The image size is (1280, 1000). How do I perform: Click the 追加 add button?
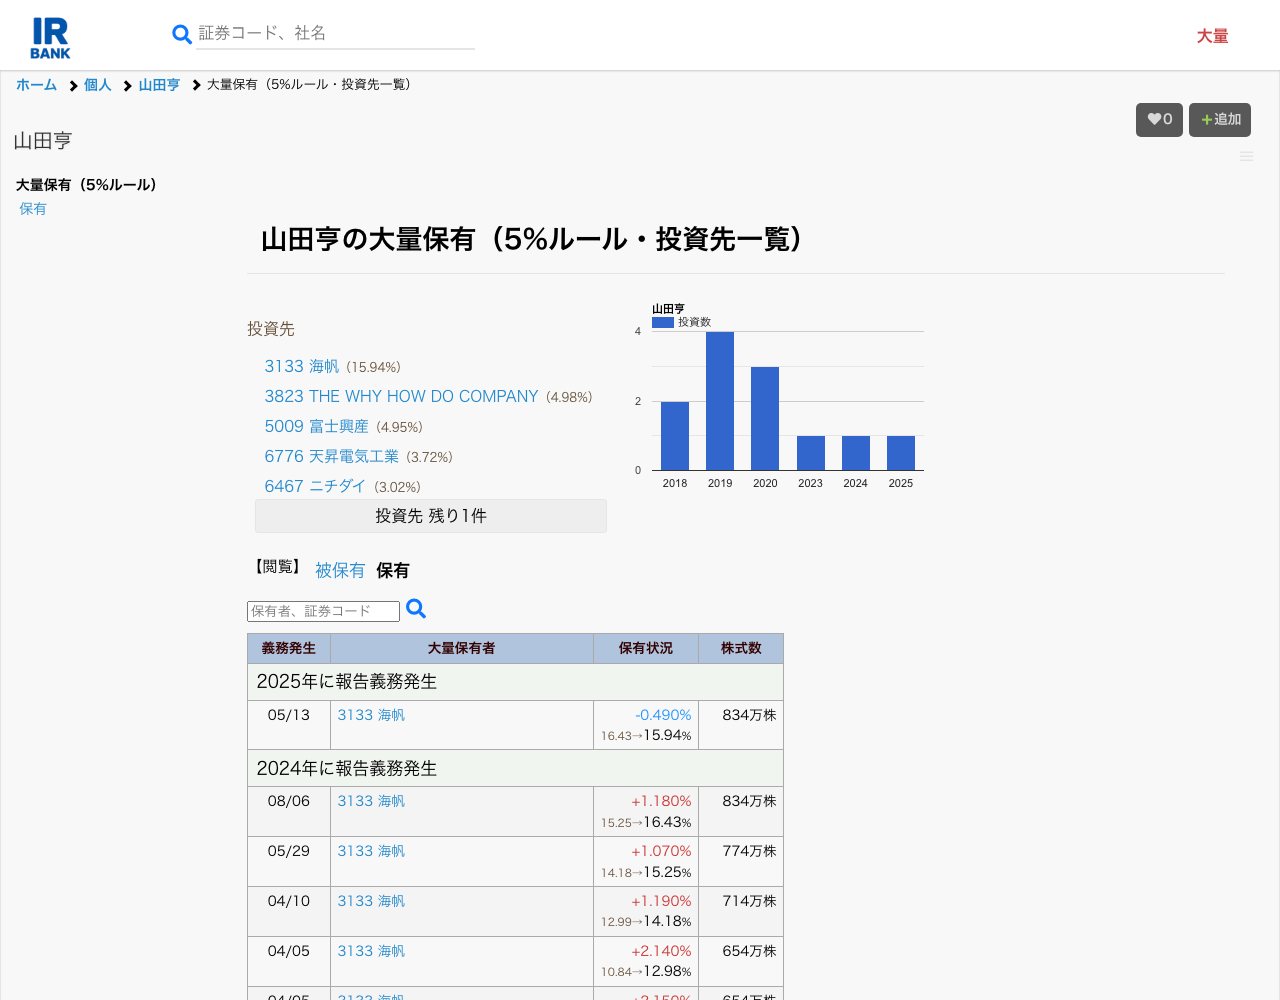1220,120
